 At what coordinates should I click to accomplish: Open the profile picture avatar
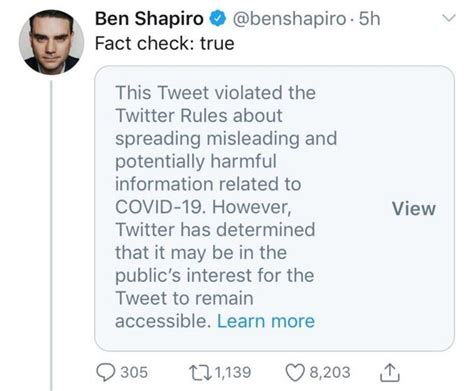click(51, 42)
